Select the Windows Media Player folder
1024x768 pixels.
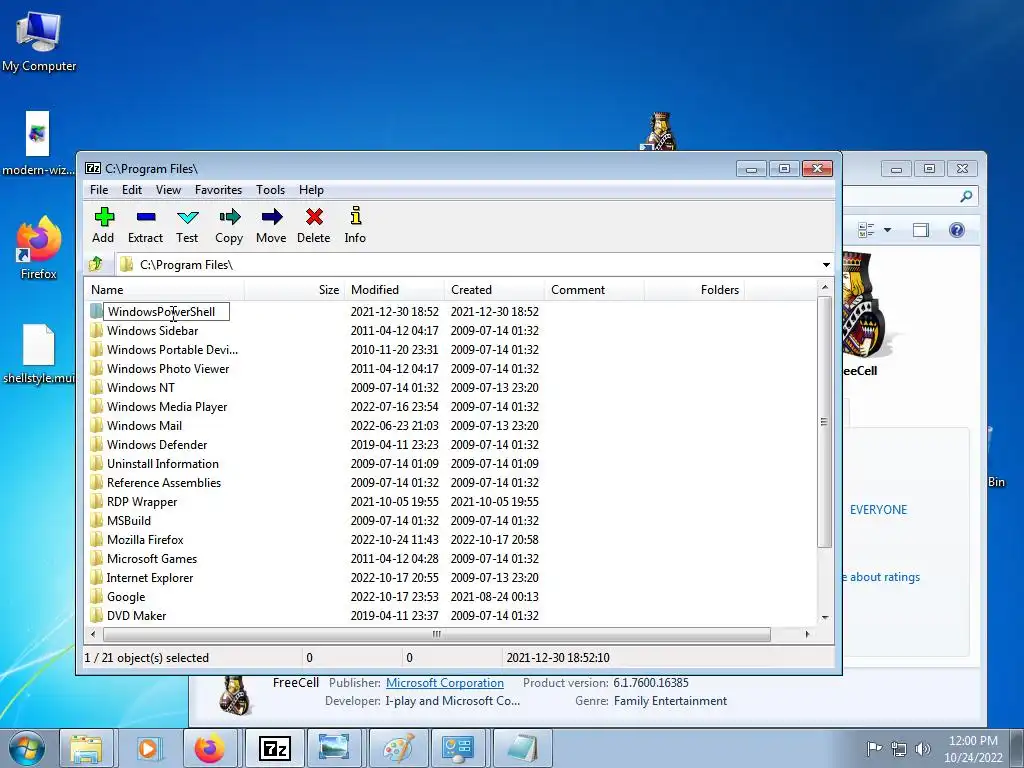(x=167, y=406)
